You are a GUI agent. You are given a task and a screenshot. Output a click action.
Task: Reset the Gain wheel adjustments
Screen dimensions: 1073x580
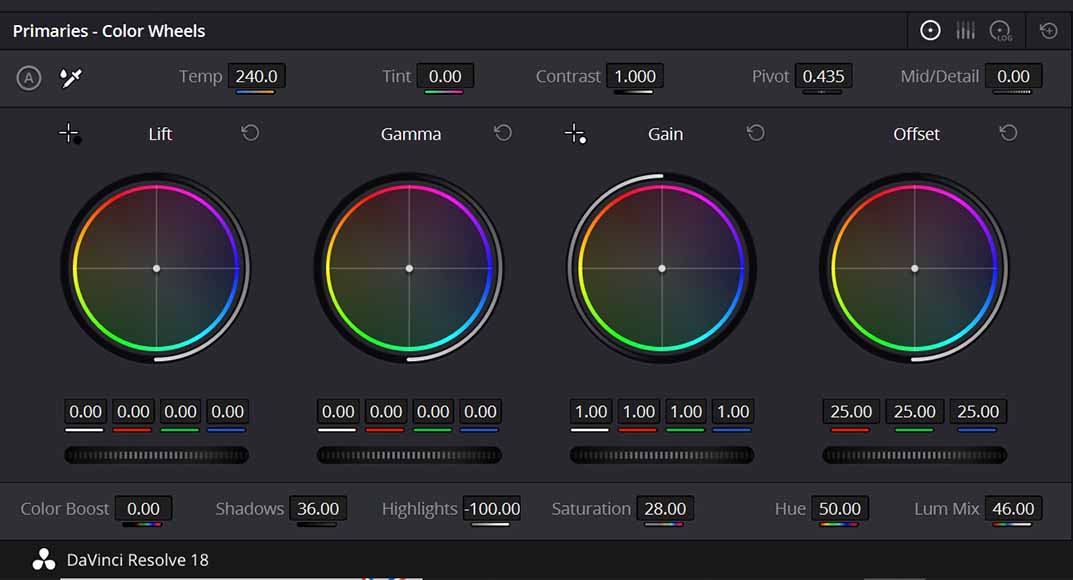pyautogui.click(x=756, y=131)
